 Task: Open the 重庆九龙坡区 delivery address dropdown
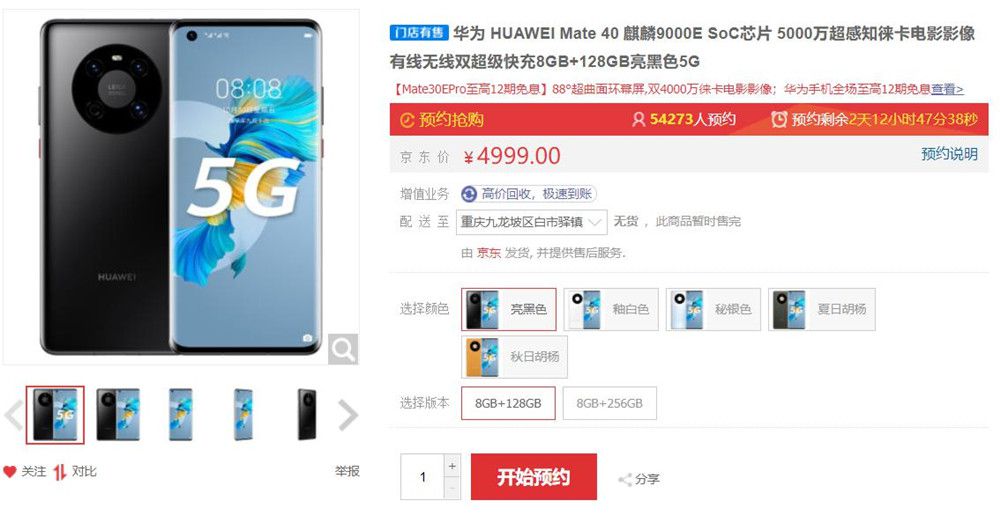(531, 222)
